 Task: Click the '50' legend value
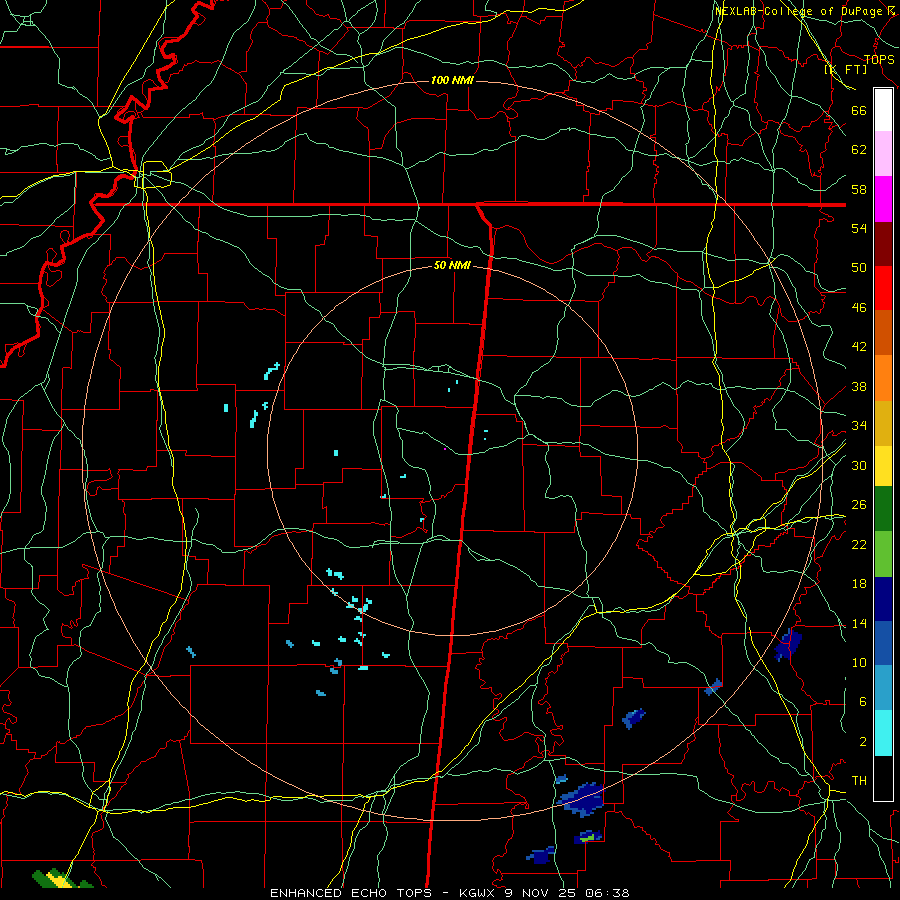pos(859,267)
